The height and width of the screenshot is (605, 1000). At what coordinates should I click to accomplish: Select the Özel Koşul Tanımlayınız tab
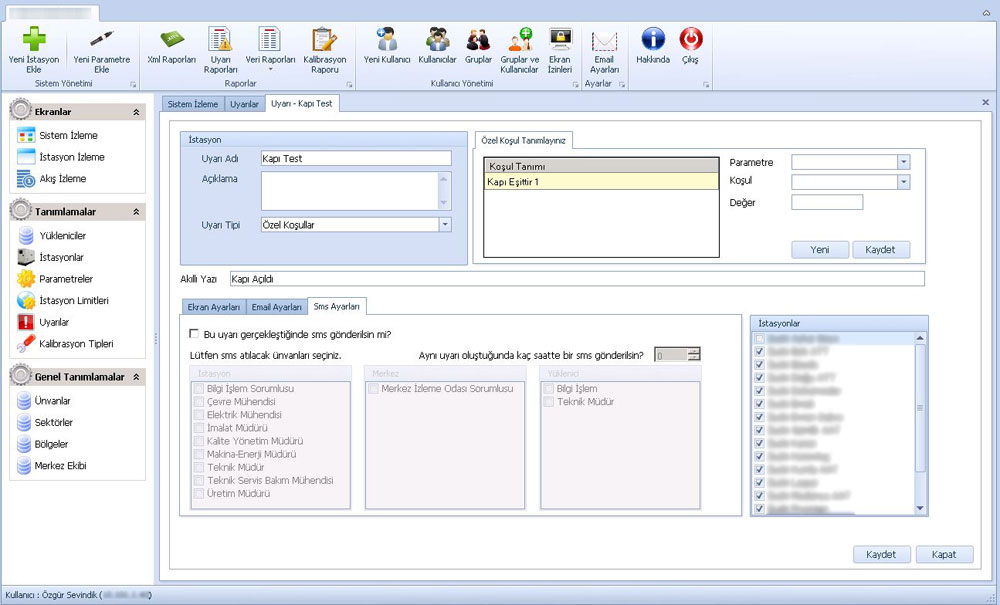pos(524,140)
